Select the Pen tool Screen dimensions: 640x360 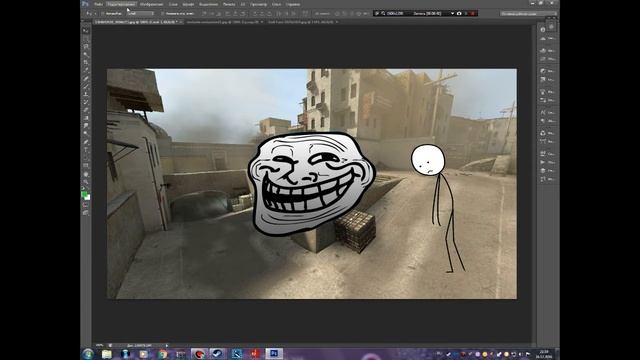[86, 142]
